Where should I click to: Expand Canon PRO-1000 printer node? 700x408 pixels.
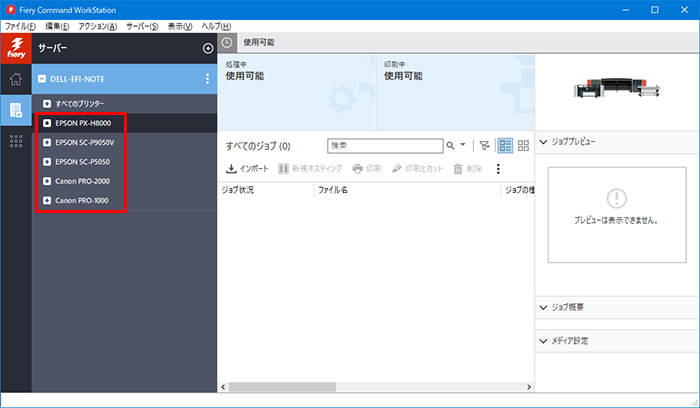[x=47, y=200]
